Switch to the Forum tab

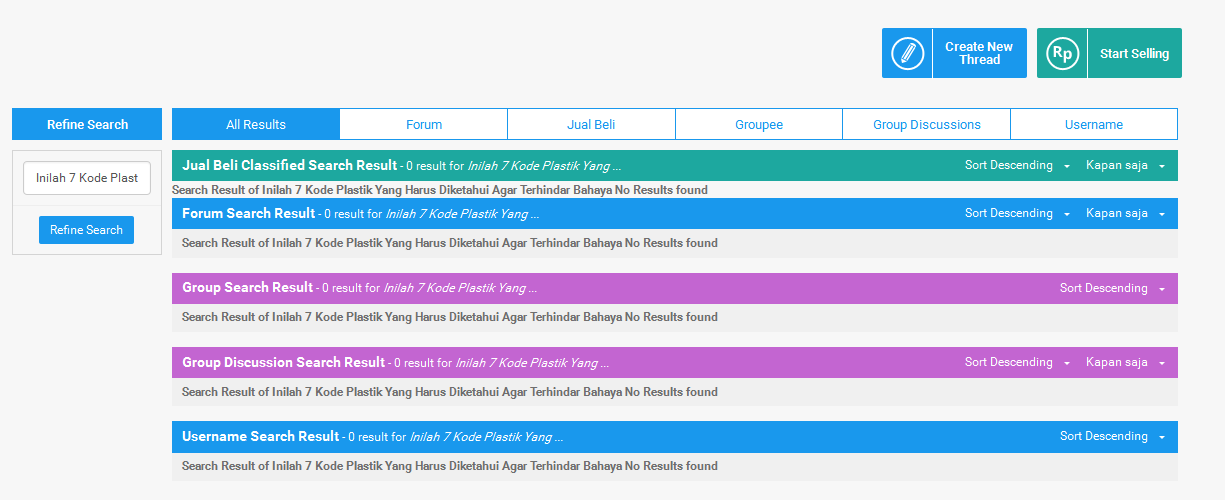coord(424,124)
